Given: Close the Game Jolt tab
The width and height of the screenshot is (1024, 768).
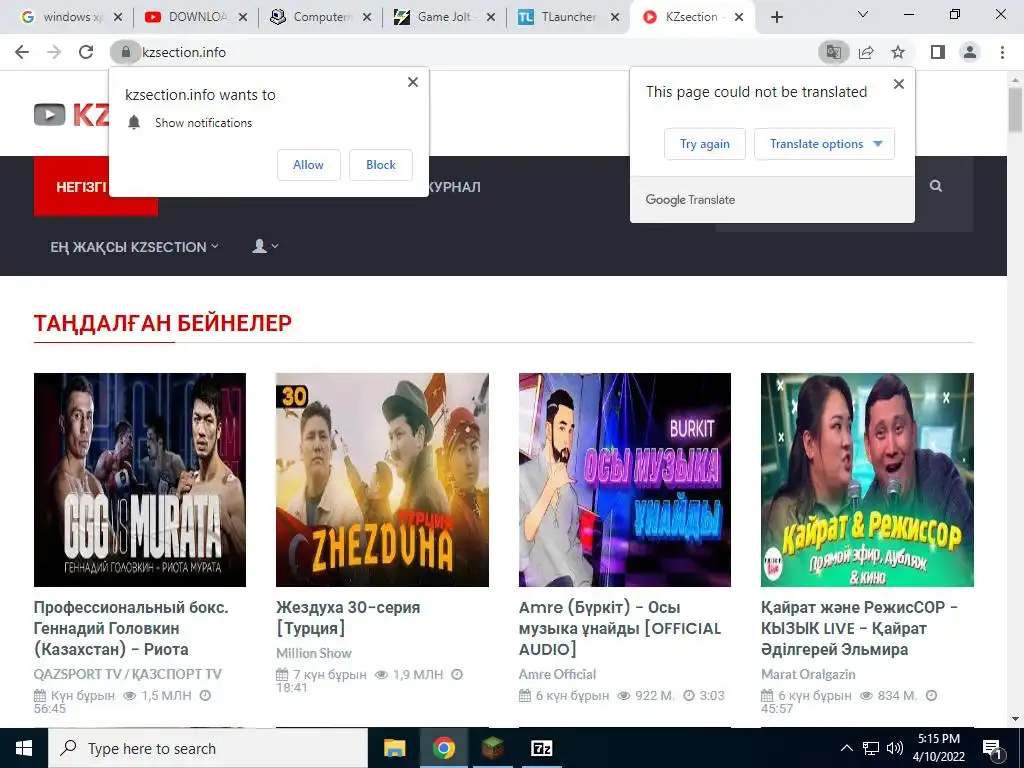Looking at the screenshot, I should coord(491,18).
